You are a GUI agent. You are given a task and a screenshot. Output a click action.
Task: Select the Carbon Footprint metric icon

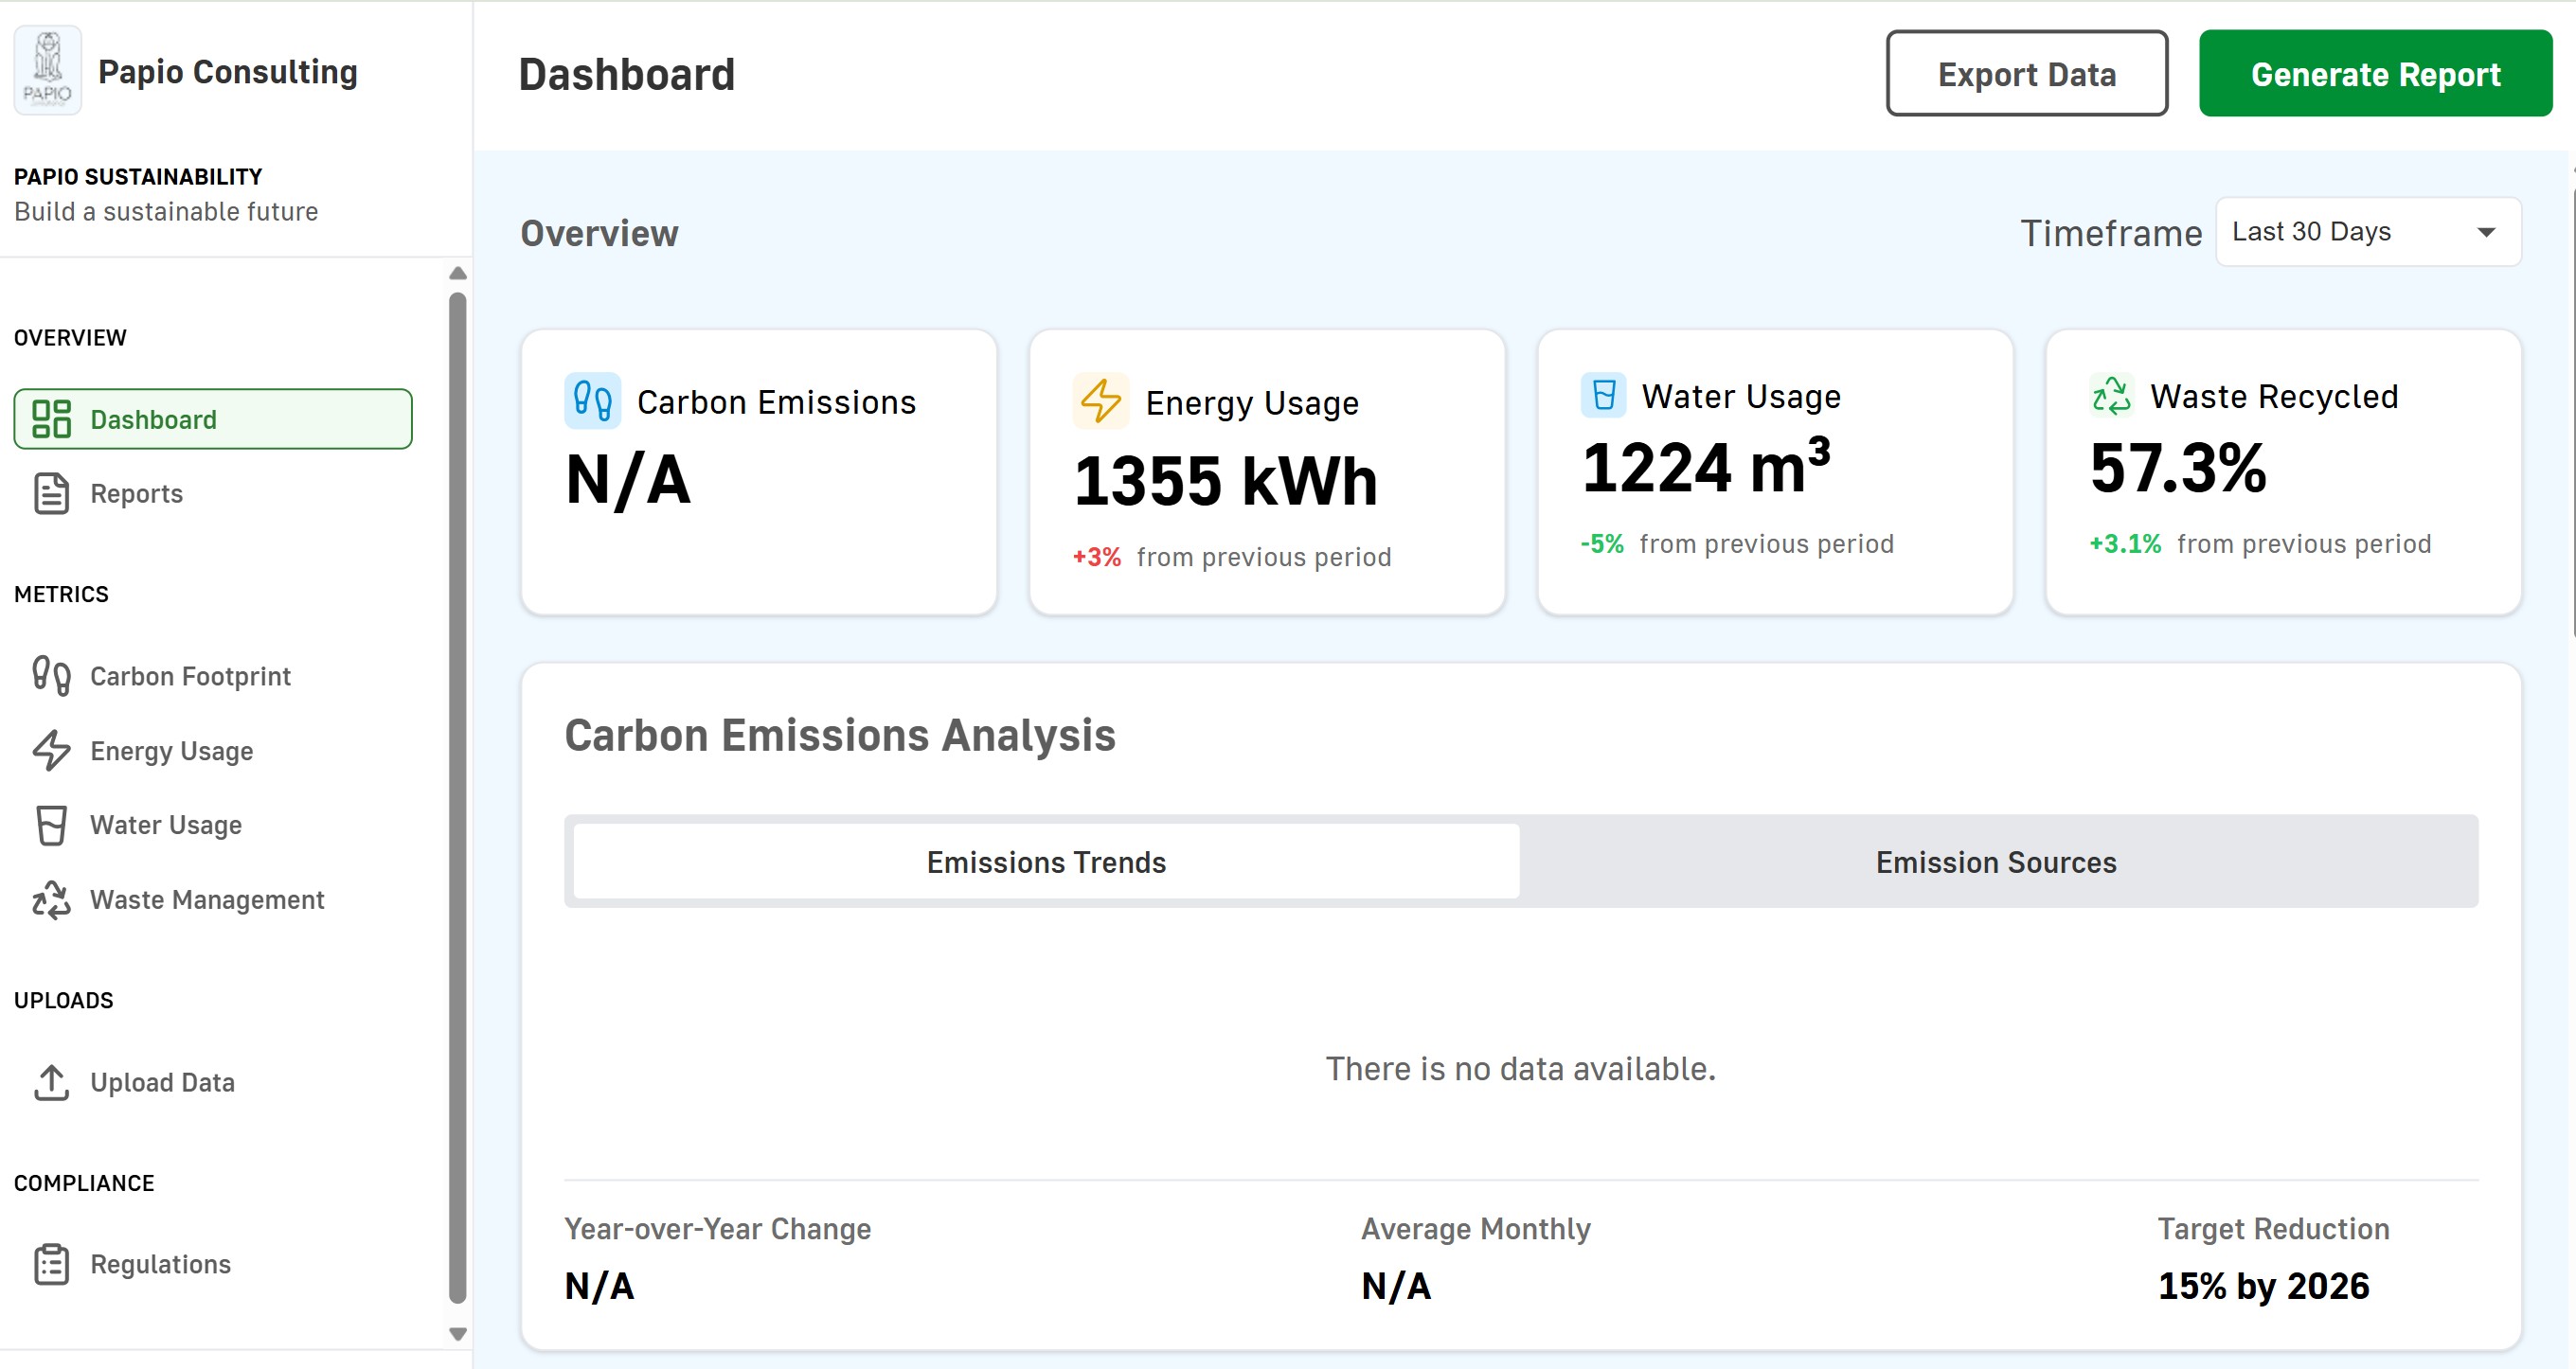pyautogui.click(x=50, y=676)
